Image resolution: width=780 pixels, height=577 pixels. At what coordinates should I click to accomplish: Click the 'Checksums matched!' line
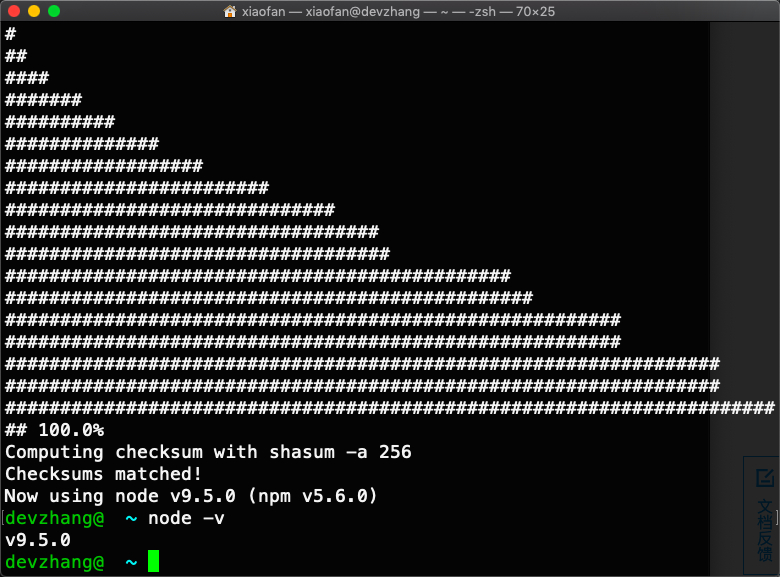point(103,474)
